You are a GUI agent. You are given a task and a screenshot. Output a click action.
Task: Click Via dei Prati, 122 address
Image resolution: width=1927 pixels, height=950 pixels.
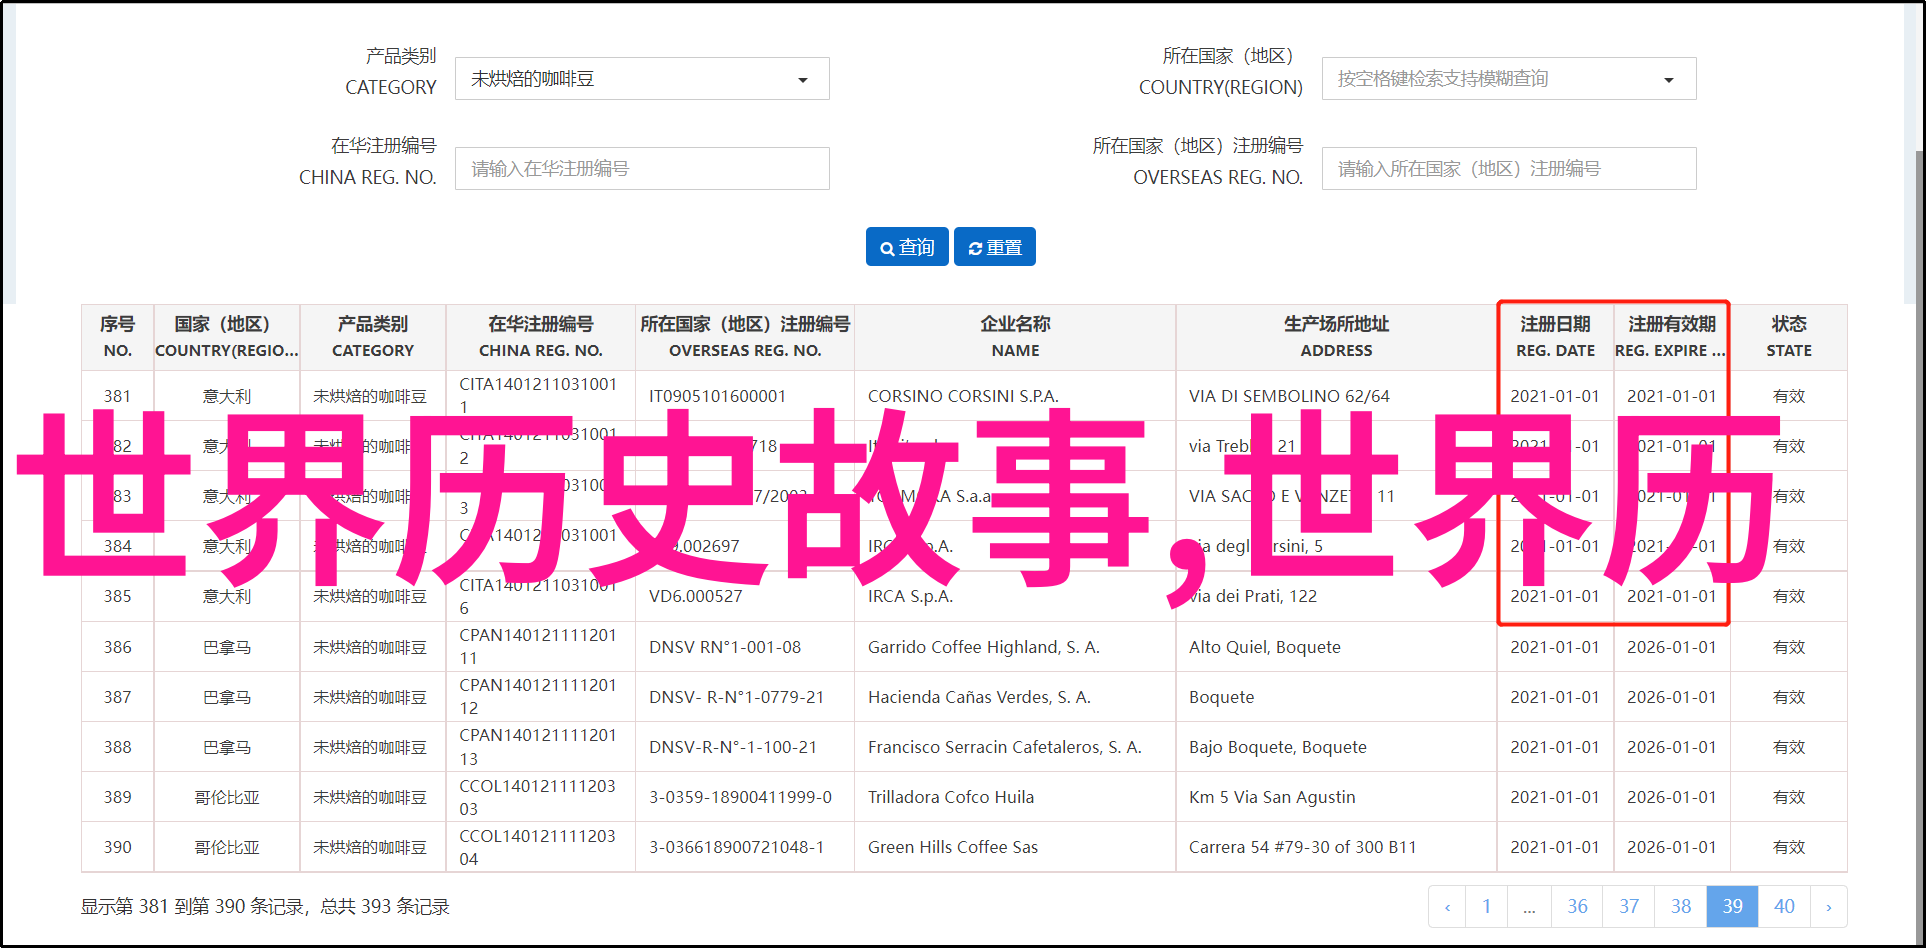click(1253, 597)
